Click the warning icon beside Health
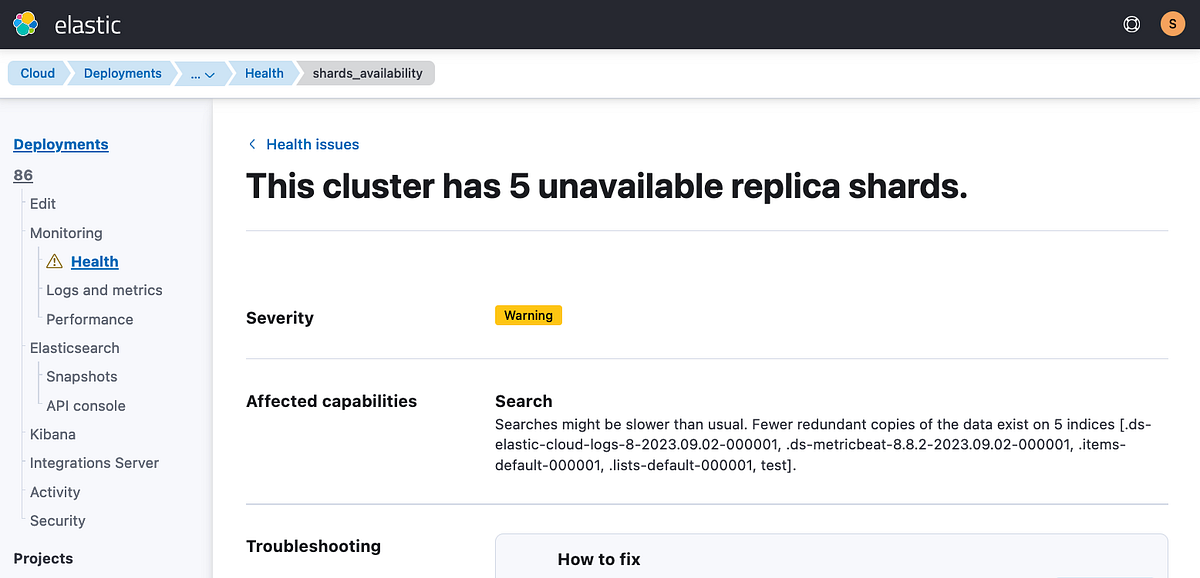1200x578 pixels. coord(53,261)
